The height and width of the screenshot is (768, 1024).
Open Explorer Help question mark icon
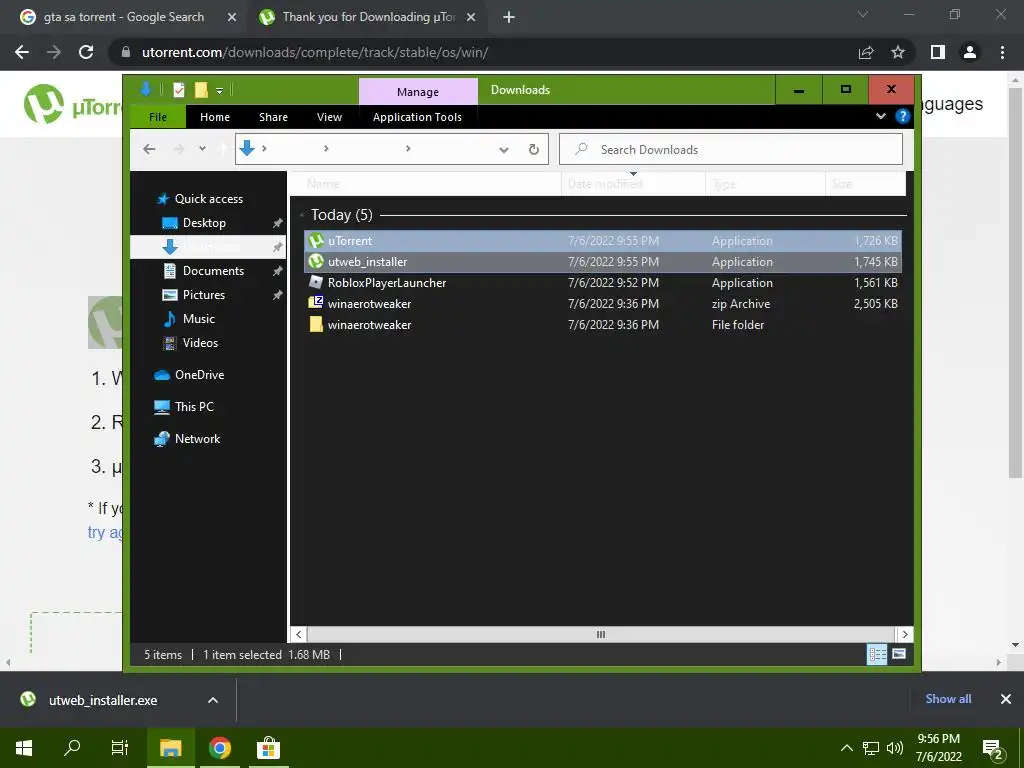[x=903, y=116]
